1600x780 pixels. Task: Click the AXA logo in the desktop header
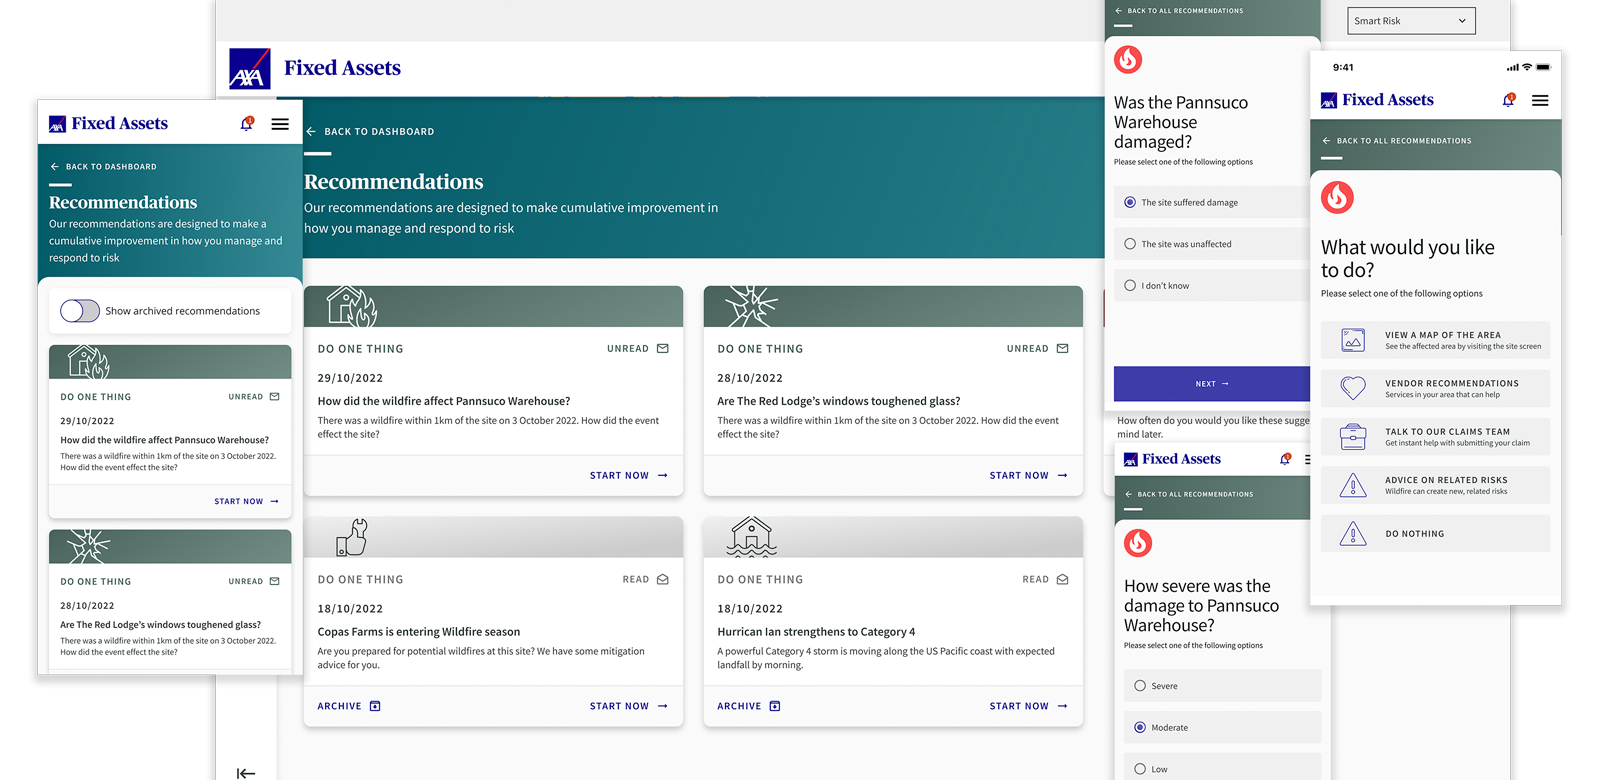(x=249, y=69)
